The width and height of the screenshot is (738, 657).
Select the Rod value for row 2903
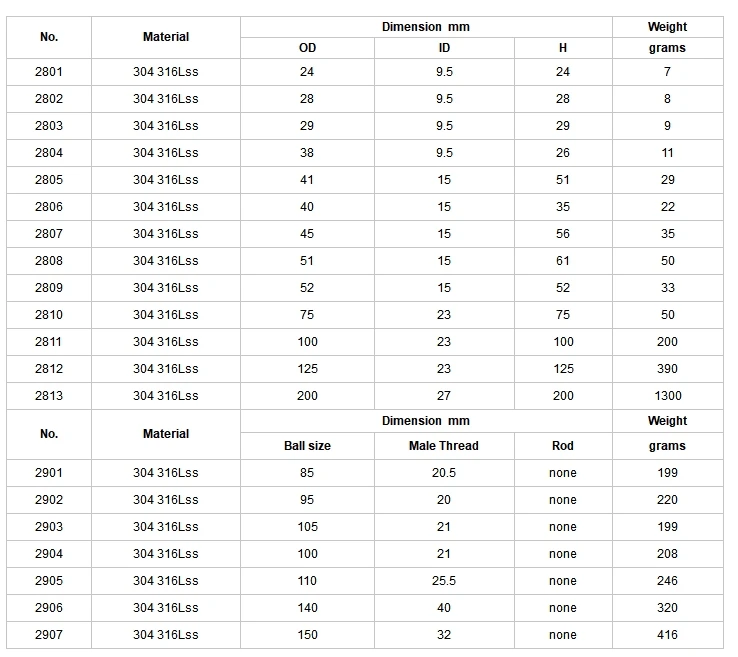(x=563, y=527)
